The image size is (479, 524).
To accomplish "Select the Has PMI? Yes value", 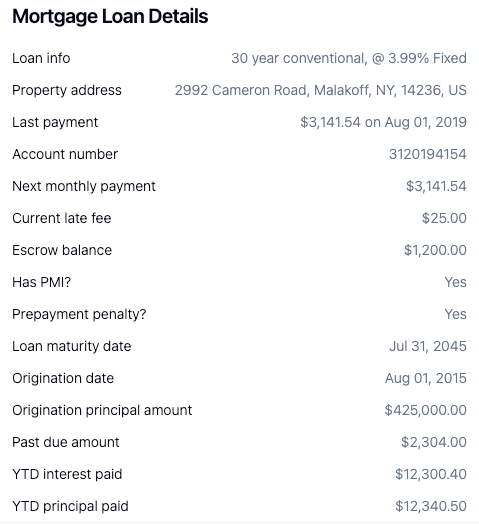I will tap(455, 282).
